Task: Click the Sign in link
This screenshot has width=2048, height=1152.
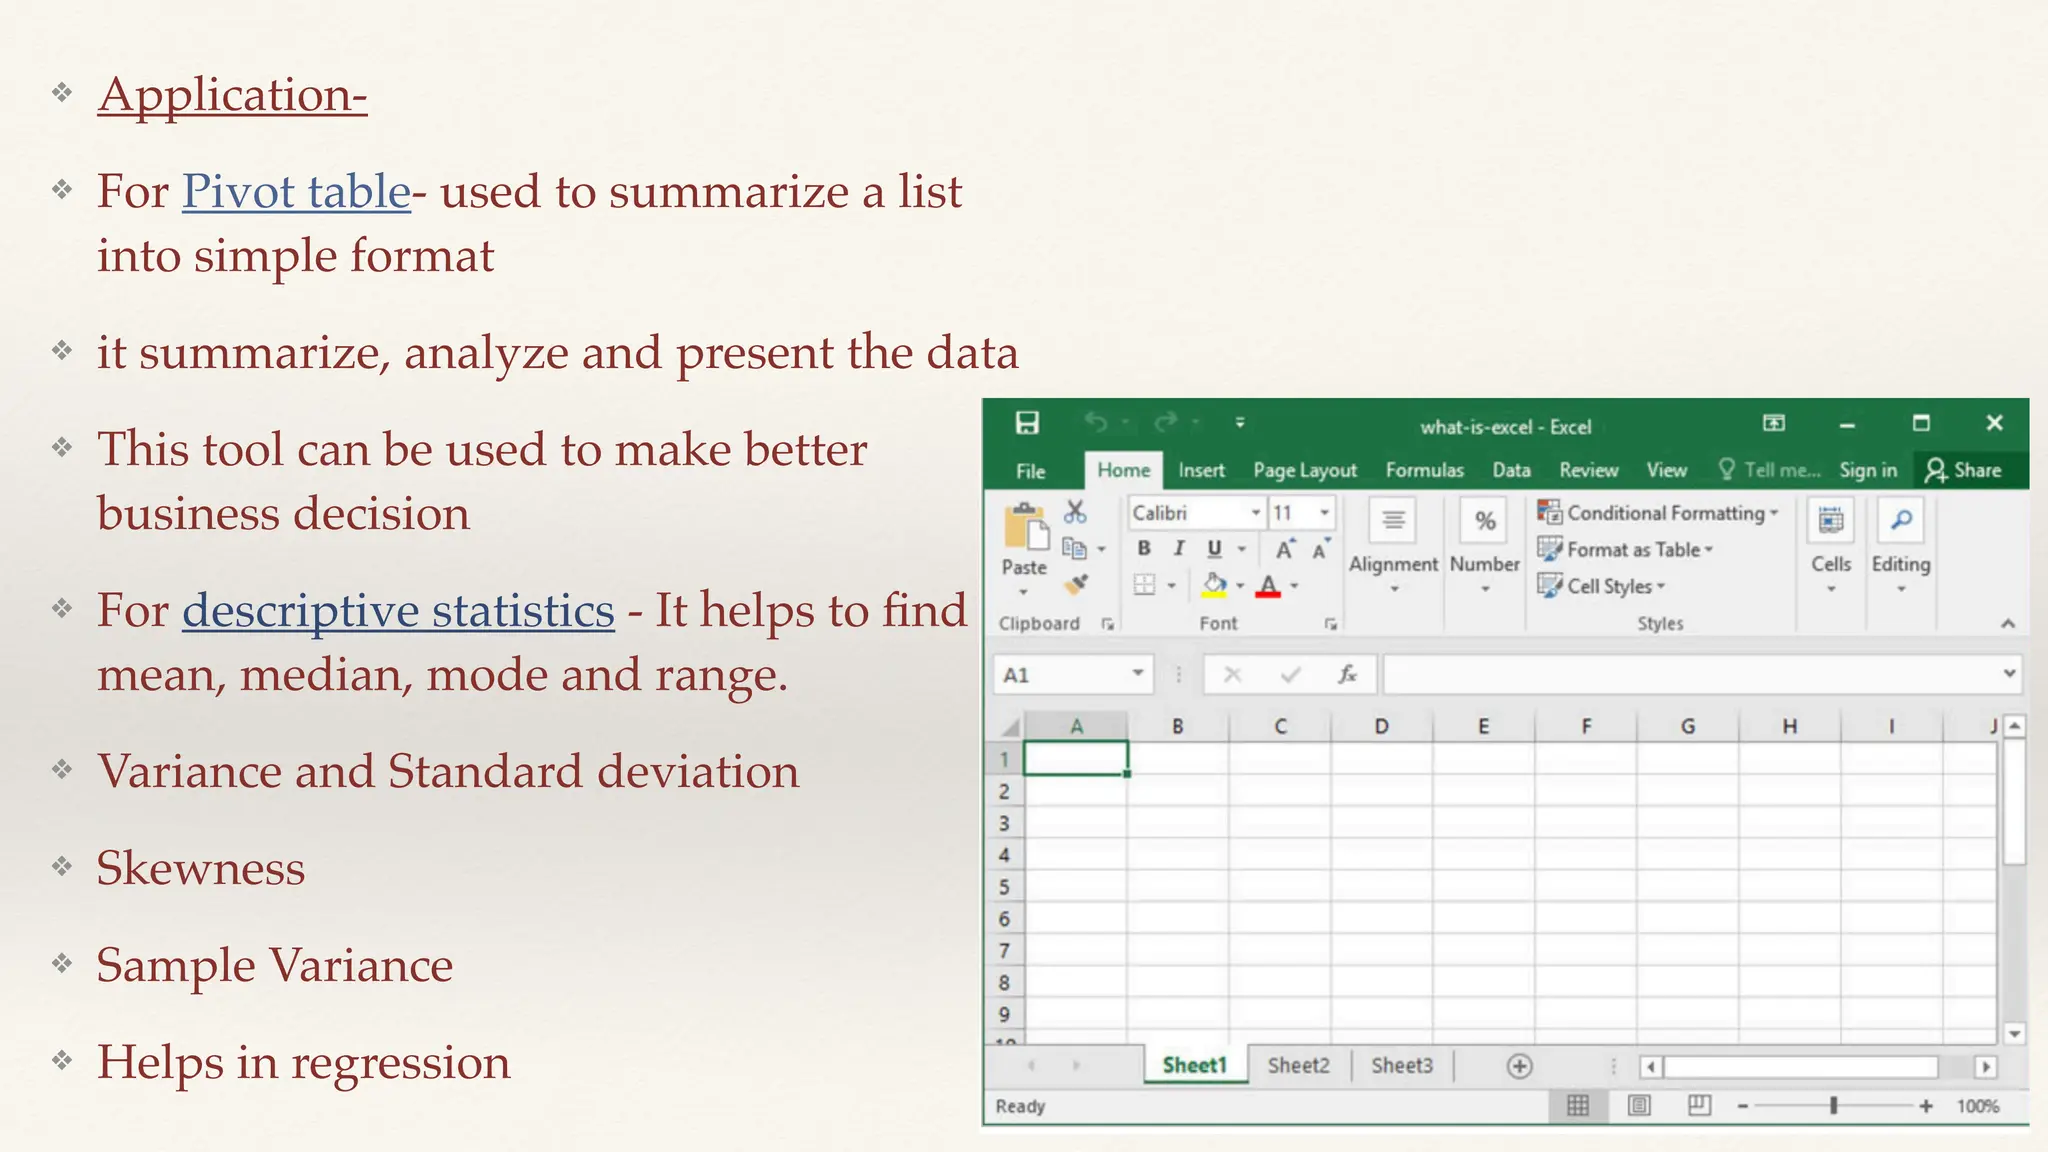Action: 1868,470
